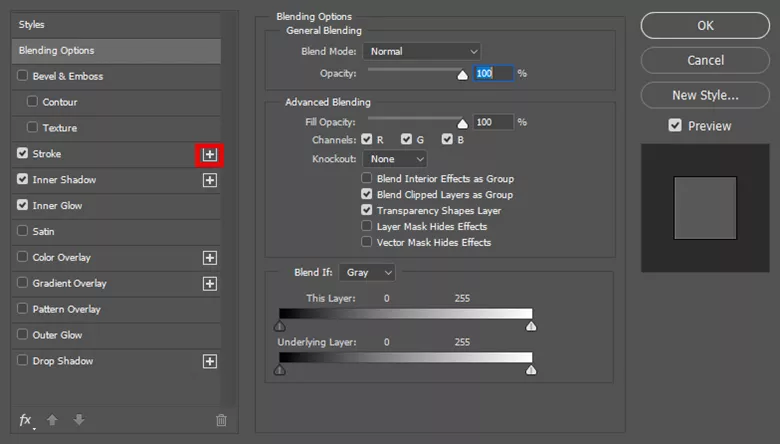Click This Layer black point slider
The width and height of the screenshot is (780, 444).
[x=280, y=326]
